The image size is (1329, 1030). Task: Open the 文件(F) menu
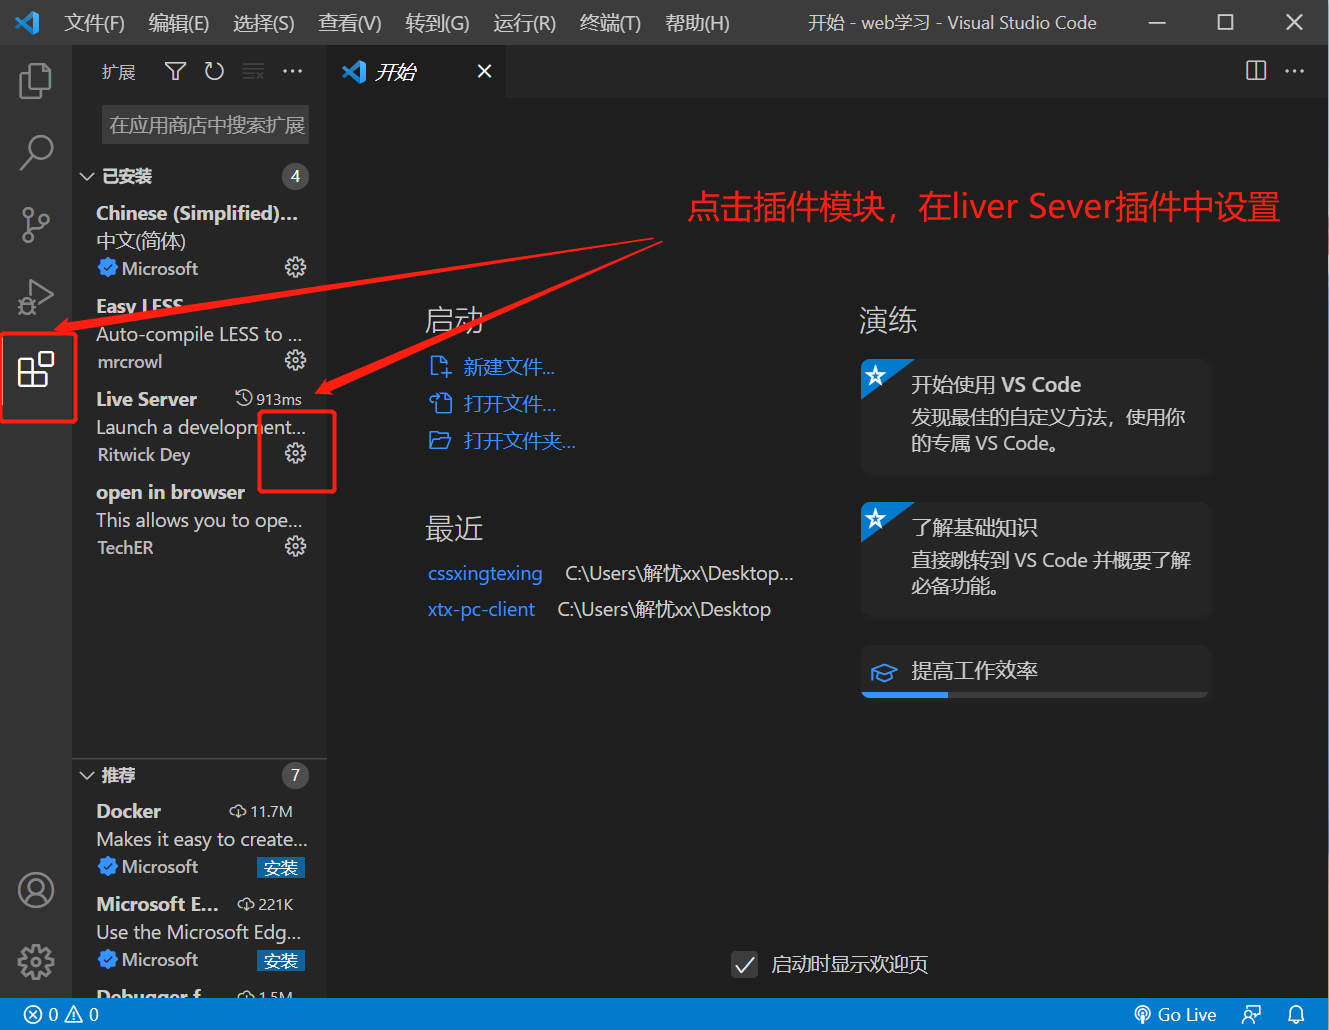point(95,23)
